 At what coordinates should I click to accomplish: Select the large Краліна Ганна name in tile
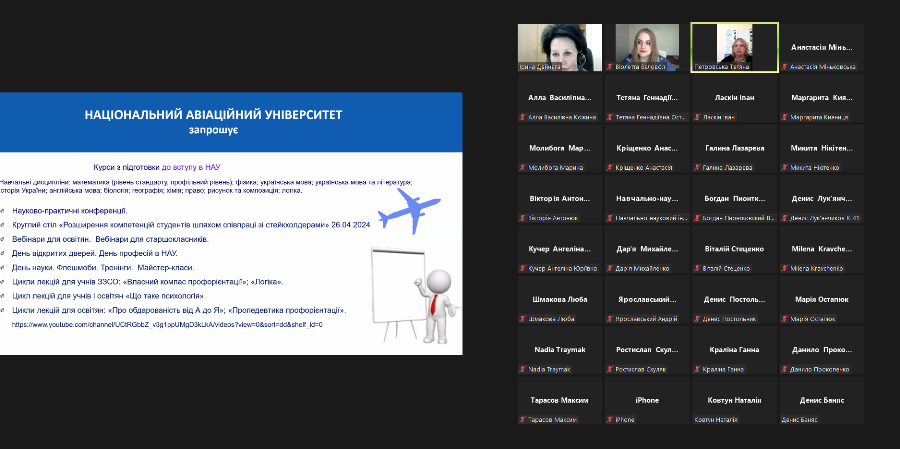[x=735, y=350]
